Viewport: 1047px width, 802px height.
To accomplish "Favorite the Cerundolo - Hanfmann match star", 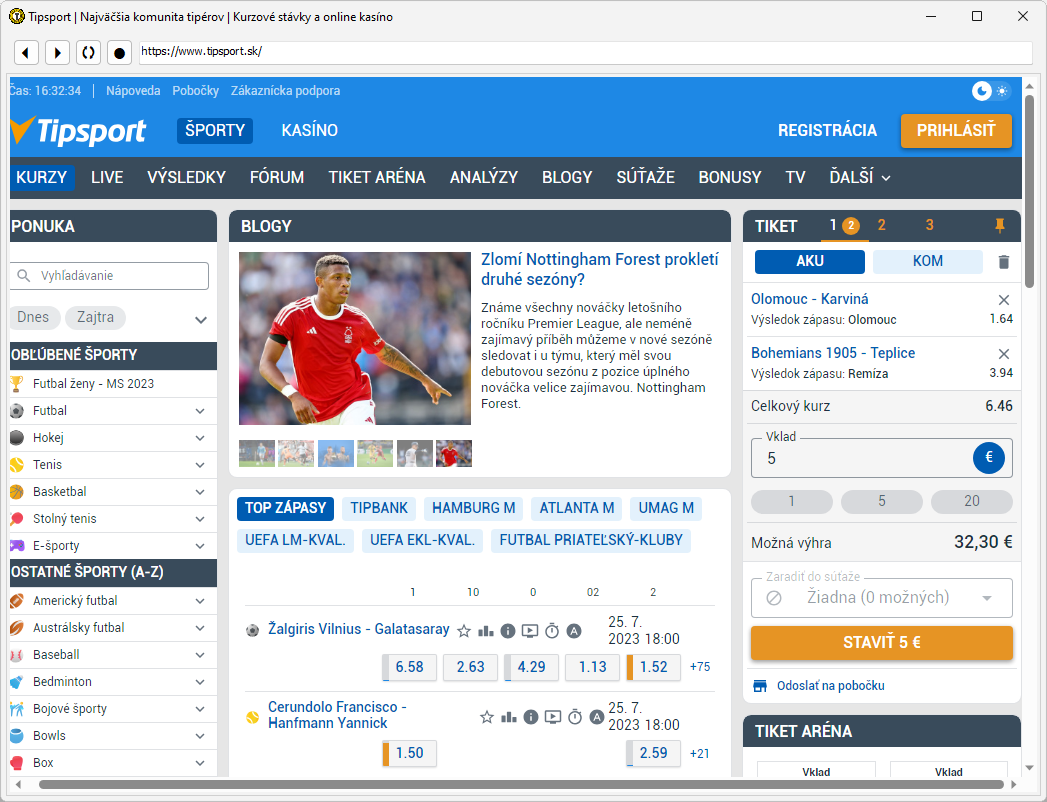I will pos(487,717).
